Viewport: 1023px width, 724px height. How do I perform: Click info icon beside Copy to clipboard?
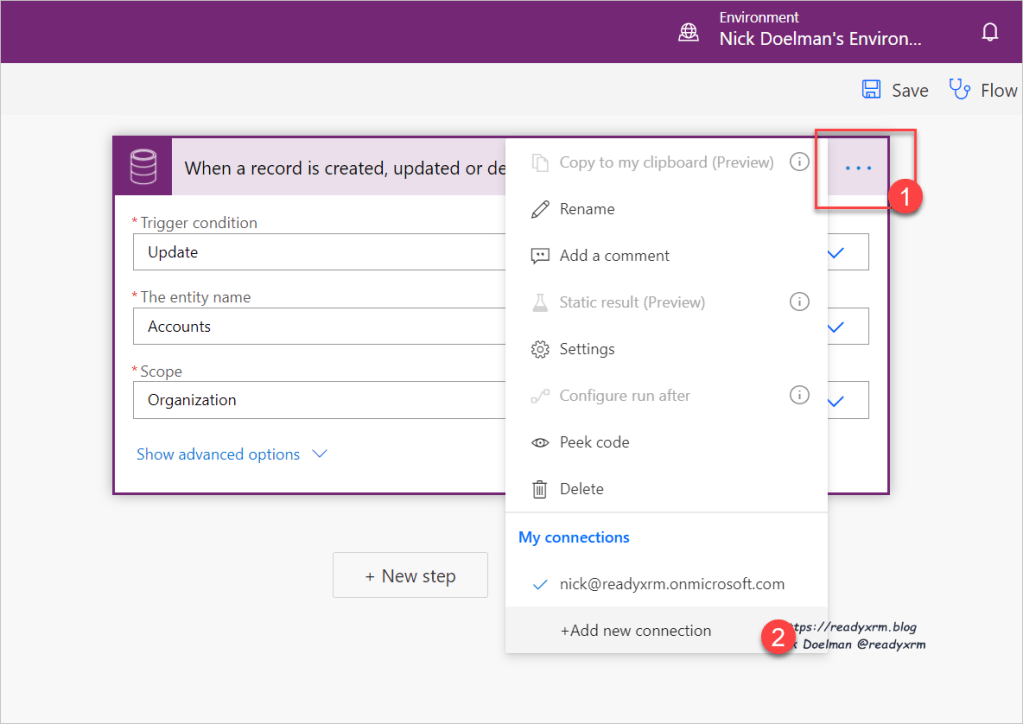tap(799, 162)
